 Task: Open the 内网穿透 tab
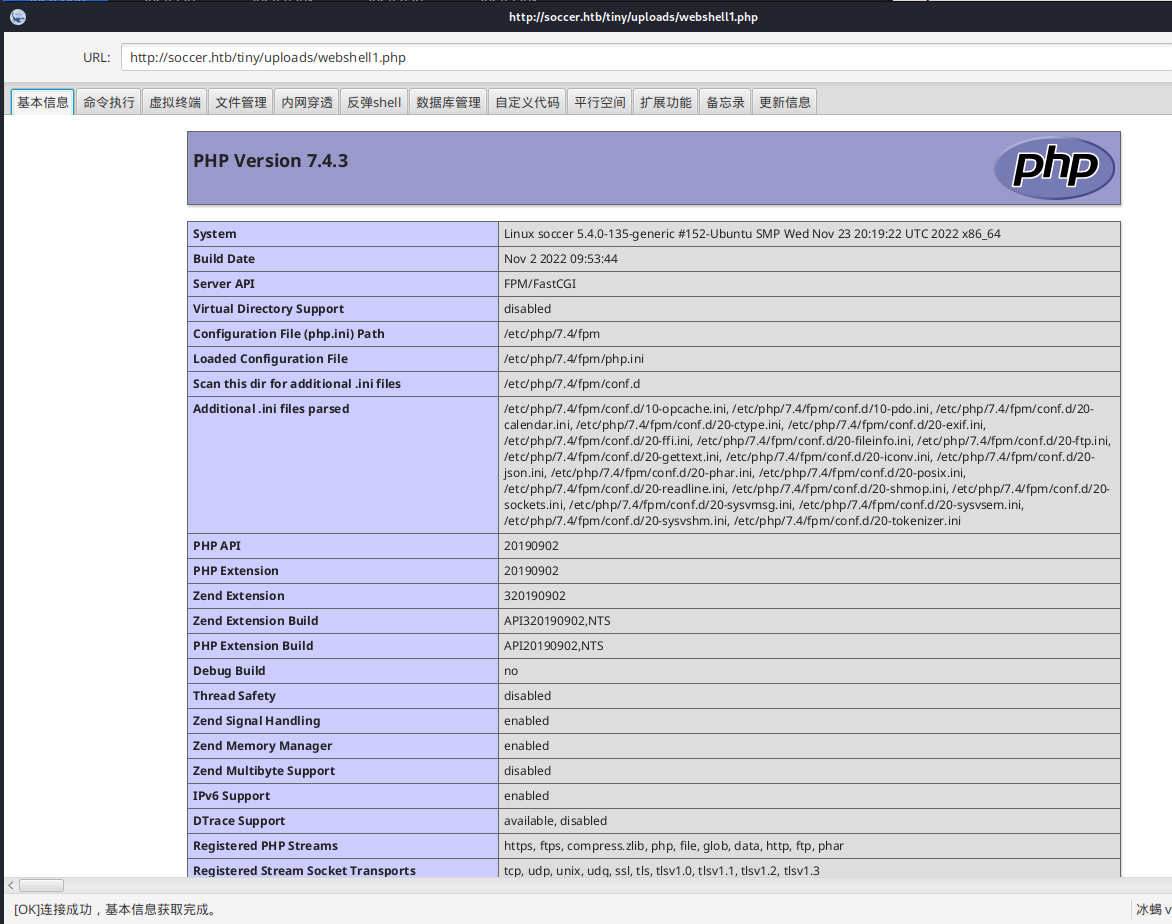click(307, 102)
